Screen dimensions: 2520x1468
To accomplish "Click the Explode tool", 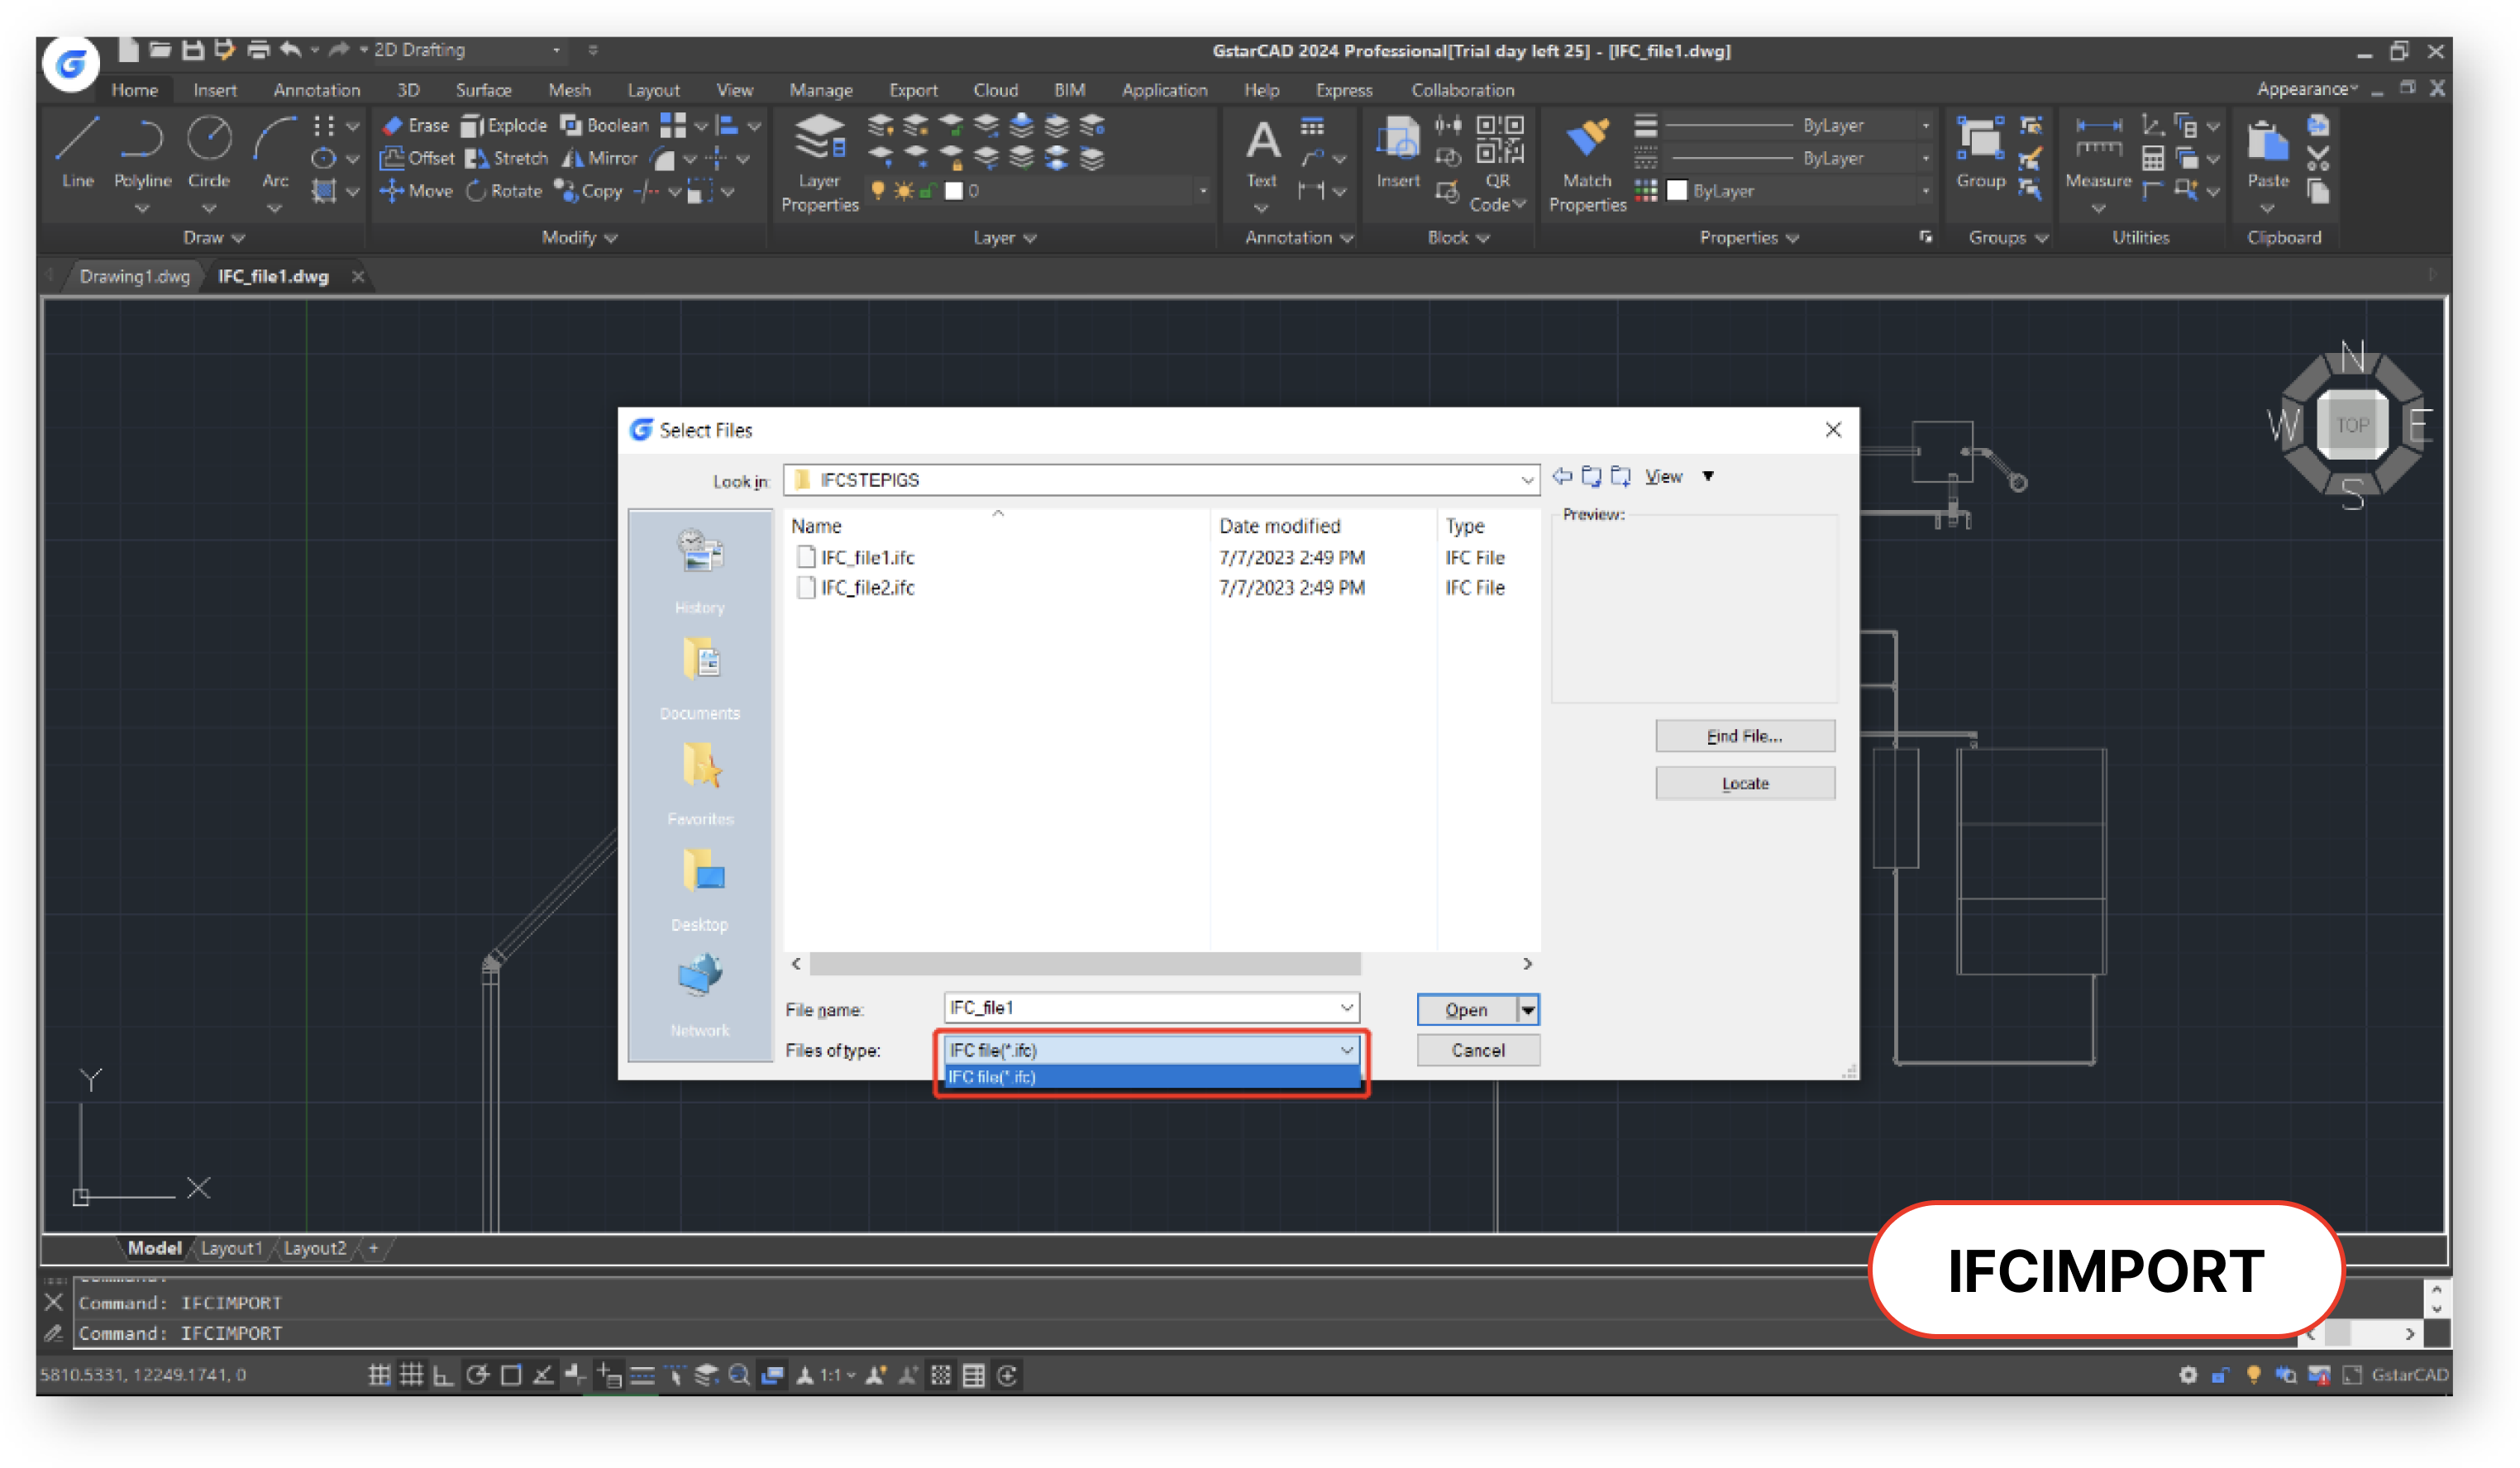I will (505, 125).
